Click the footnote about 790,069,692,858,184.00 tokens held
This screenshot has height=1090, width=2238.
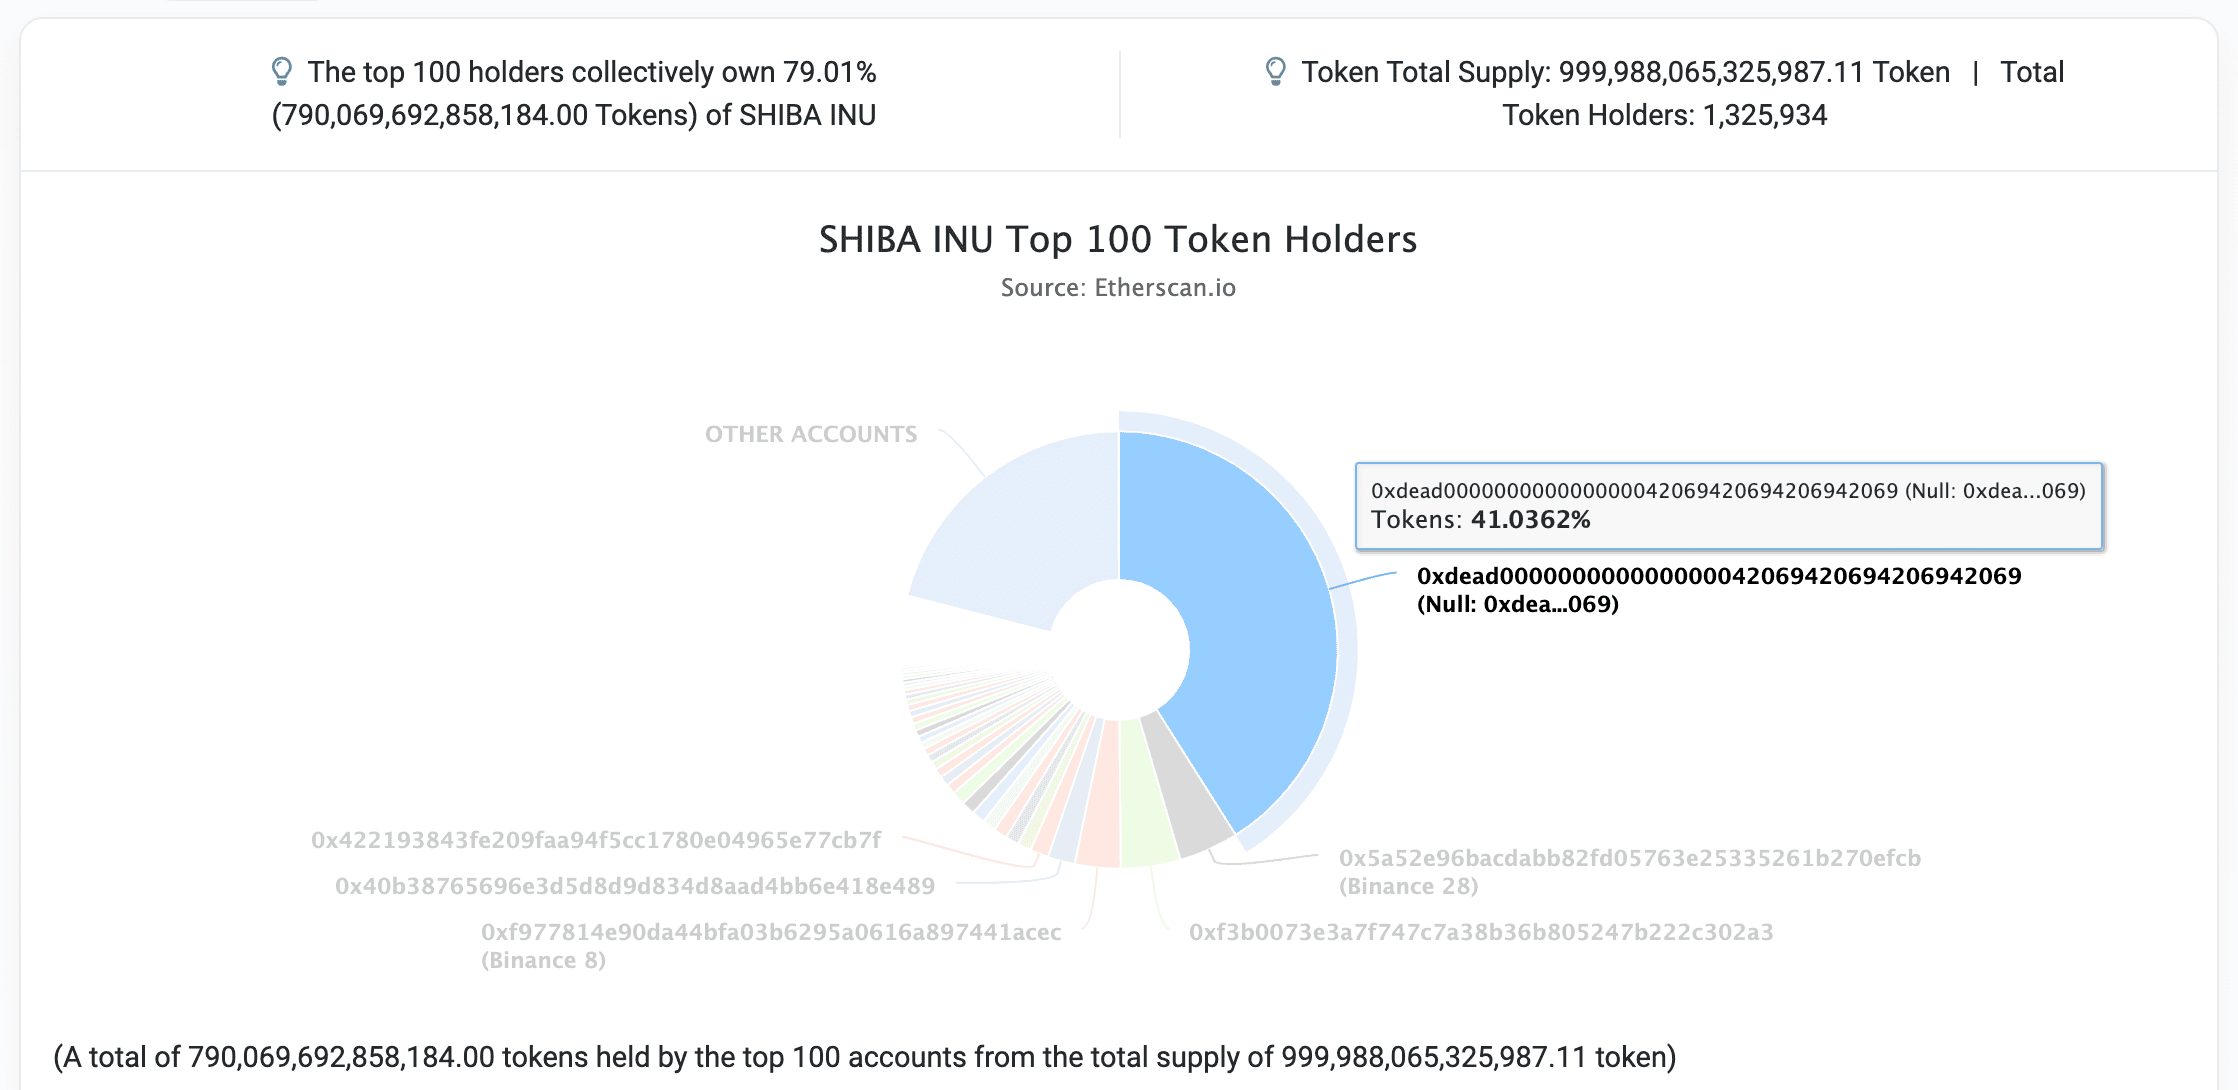(x=864, y=1057)
